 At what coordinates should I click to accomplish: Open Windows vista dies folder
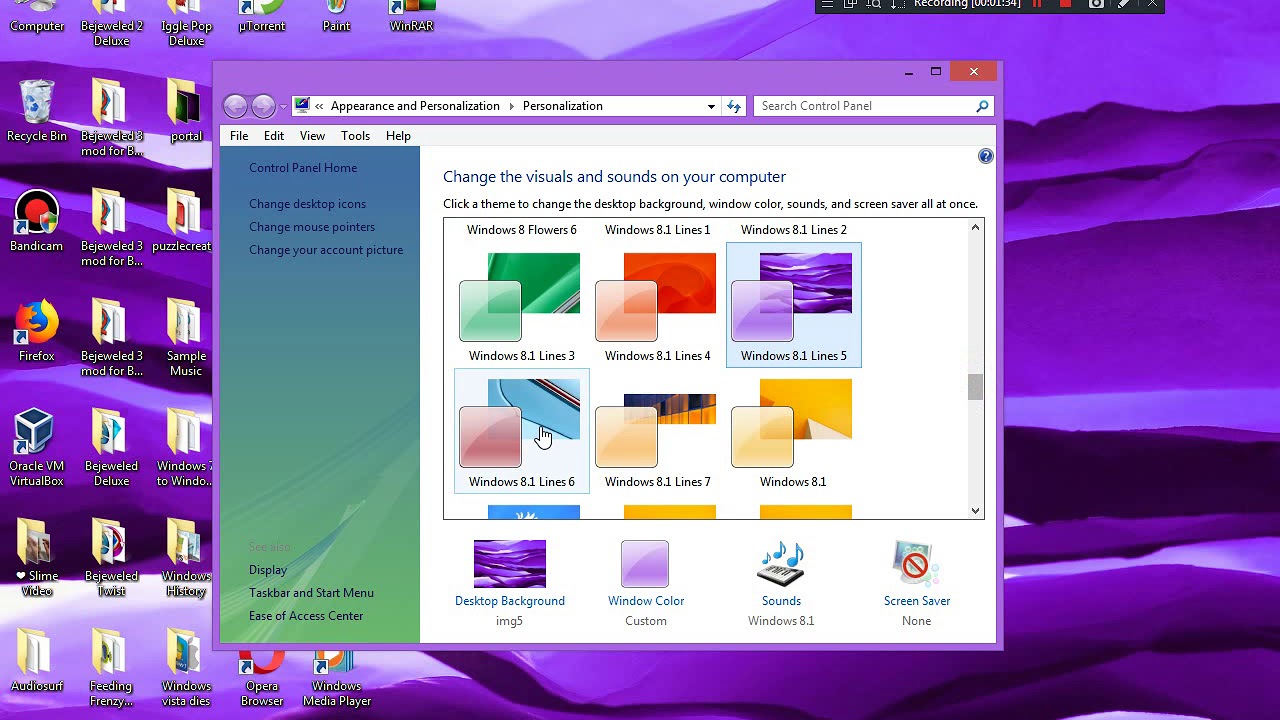[x=186, y=668]
